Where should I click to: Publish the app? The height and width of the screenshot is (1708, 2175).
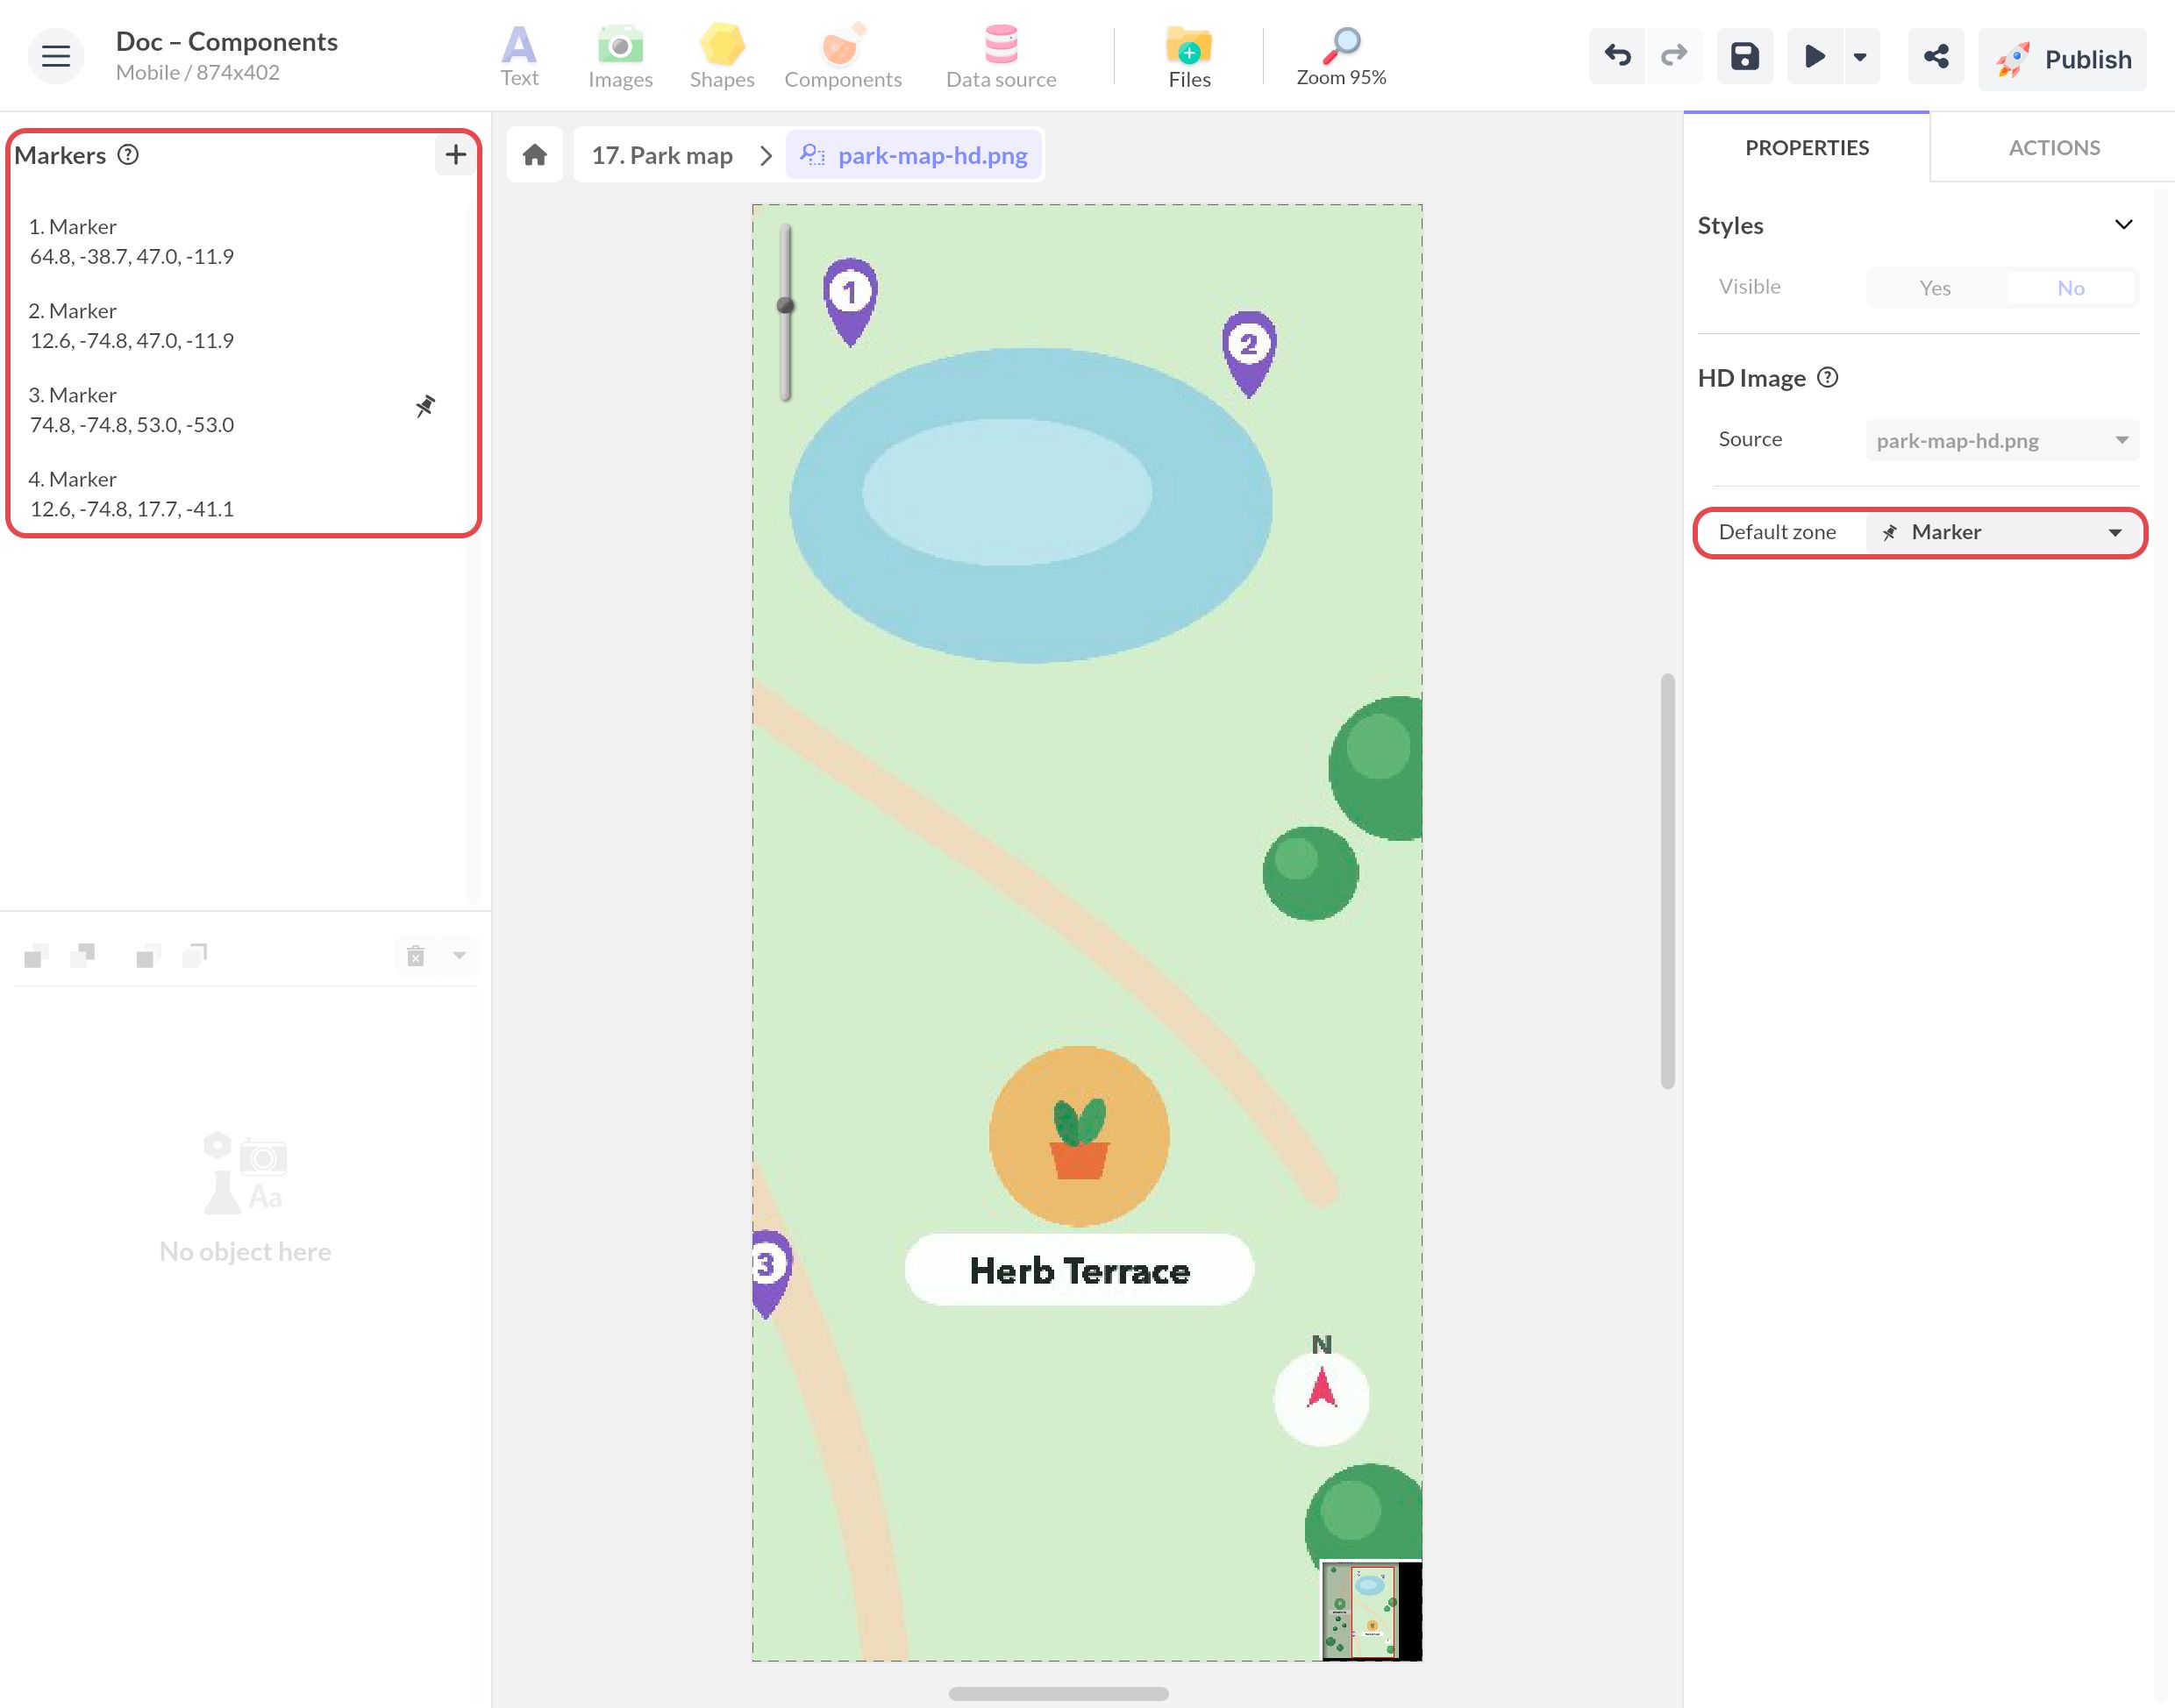[x=2062, y=59]
